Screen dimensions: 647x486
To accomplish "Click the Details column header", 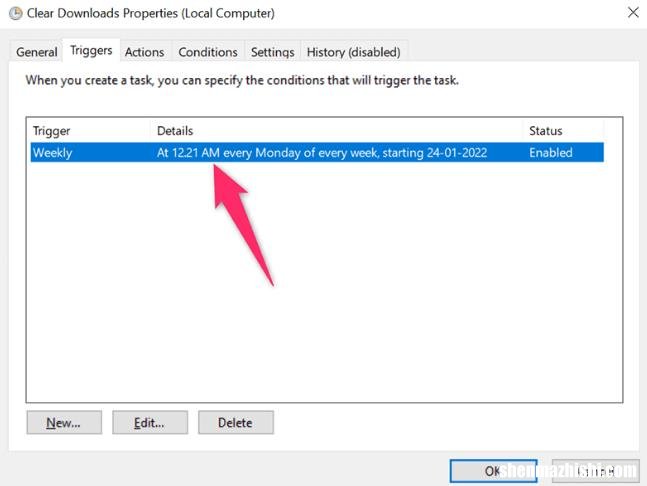I will 336,131.
